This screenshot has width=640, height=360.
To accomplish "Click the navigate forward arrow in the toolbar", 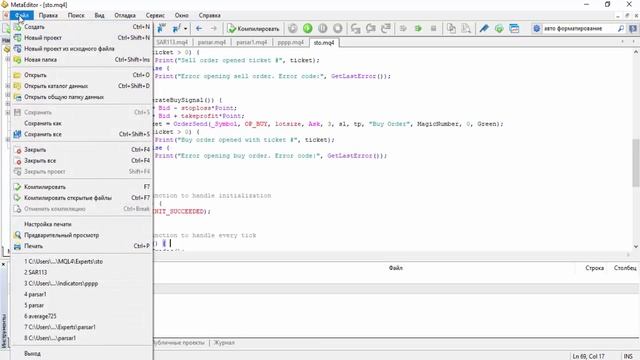I will click(213, 29).
